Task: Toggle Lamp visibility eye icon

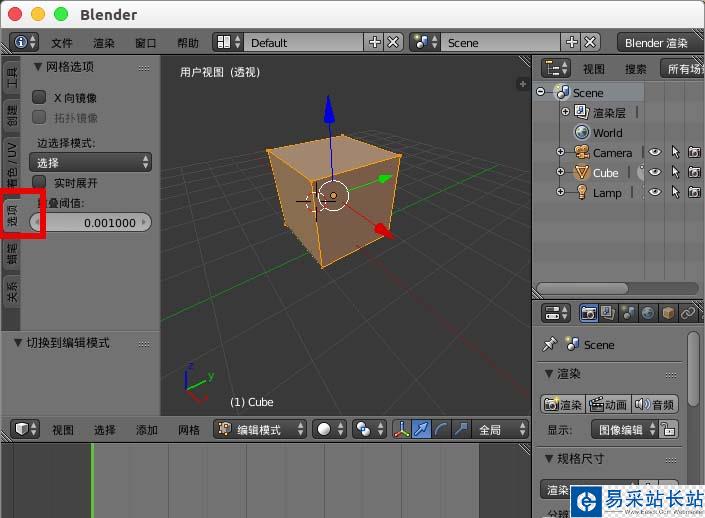Action: point(655,192)
